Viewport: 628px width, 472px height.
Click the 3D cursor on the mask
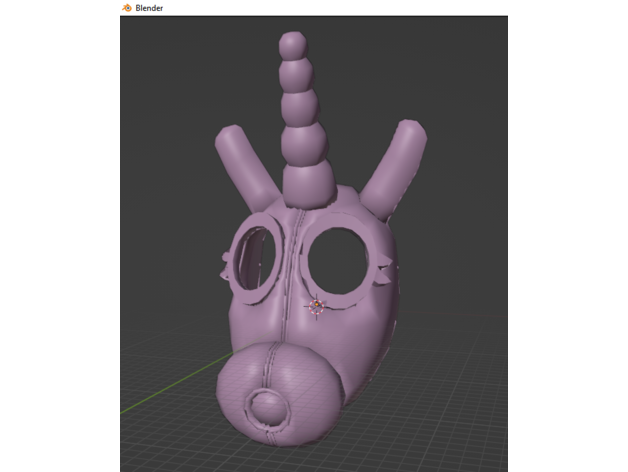tap(316, 306)
